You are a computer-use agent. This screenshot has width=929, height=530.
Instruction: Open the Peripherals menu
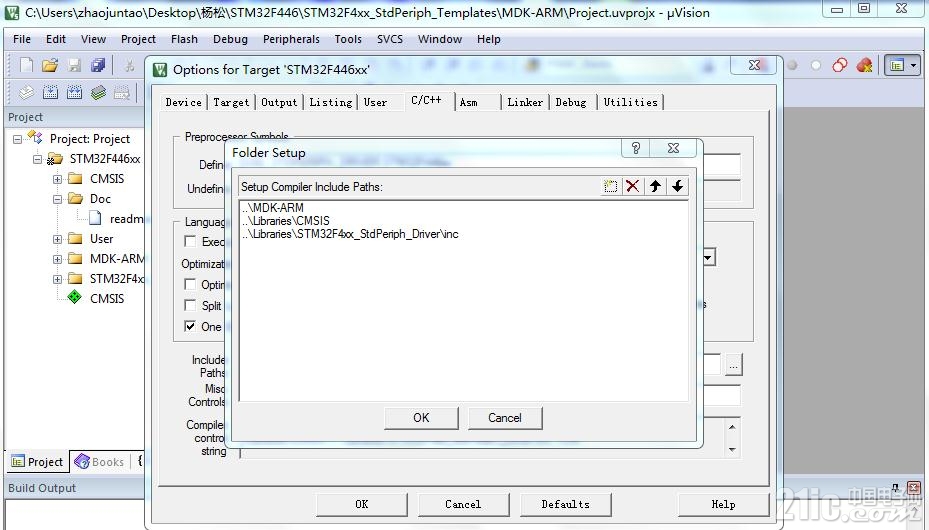point(291,39)
